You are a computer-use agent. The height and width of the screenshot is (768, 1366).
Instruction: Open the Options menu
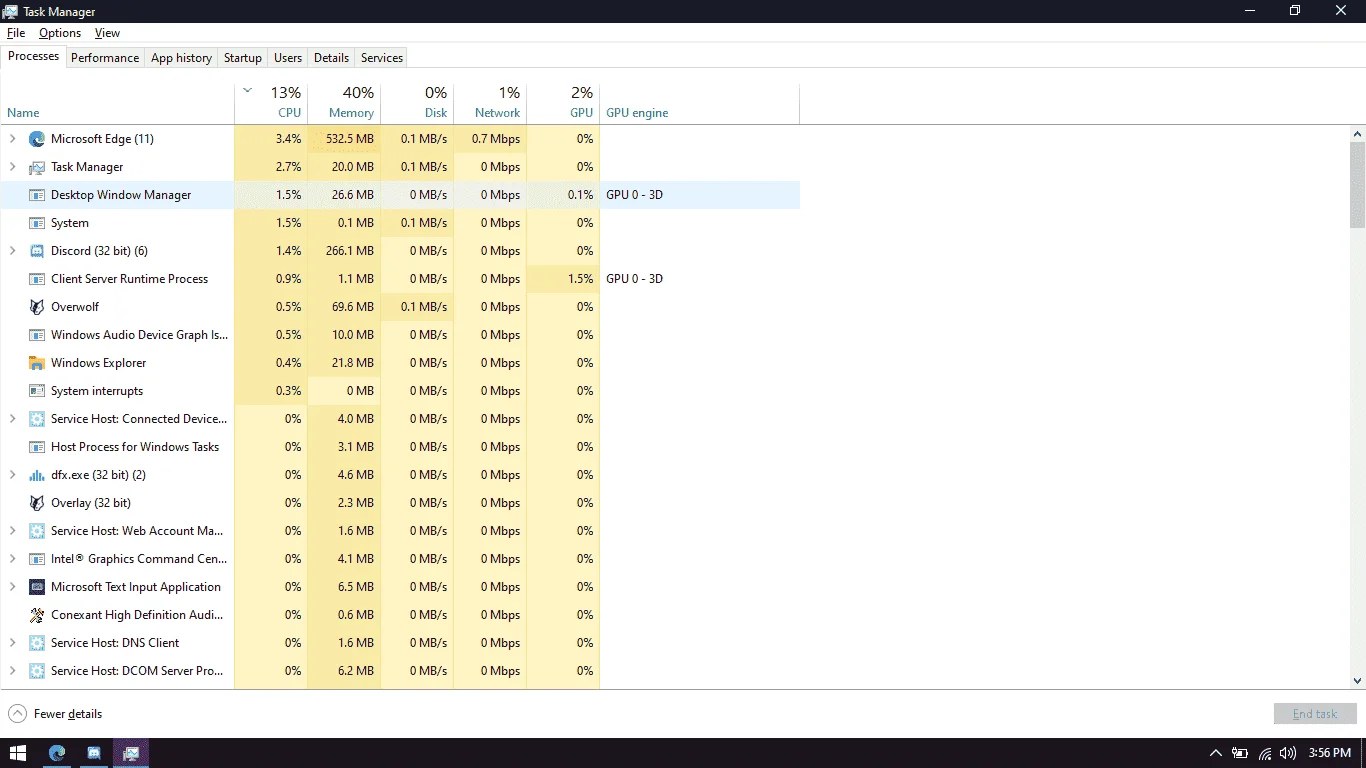click(60, 33)
